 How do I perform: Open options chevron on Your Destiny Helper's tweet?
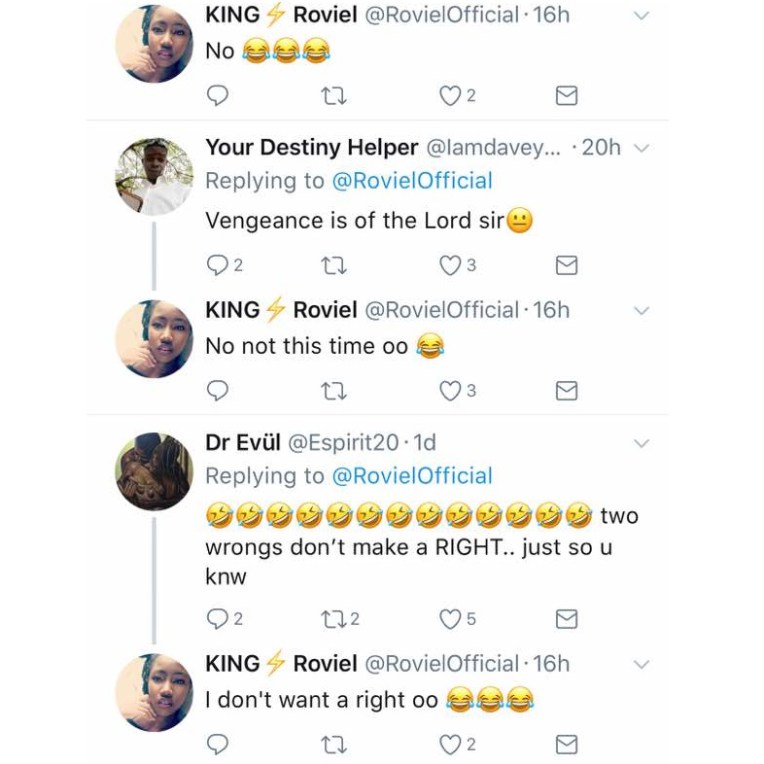[643, 148]
